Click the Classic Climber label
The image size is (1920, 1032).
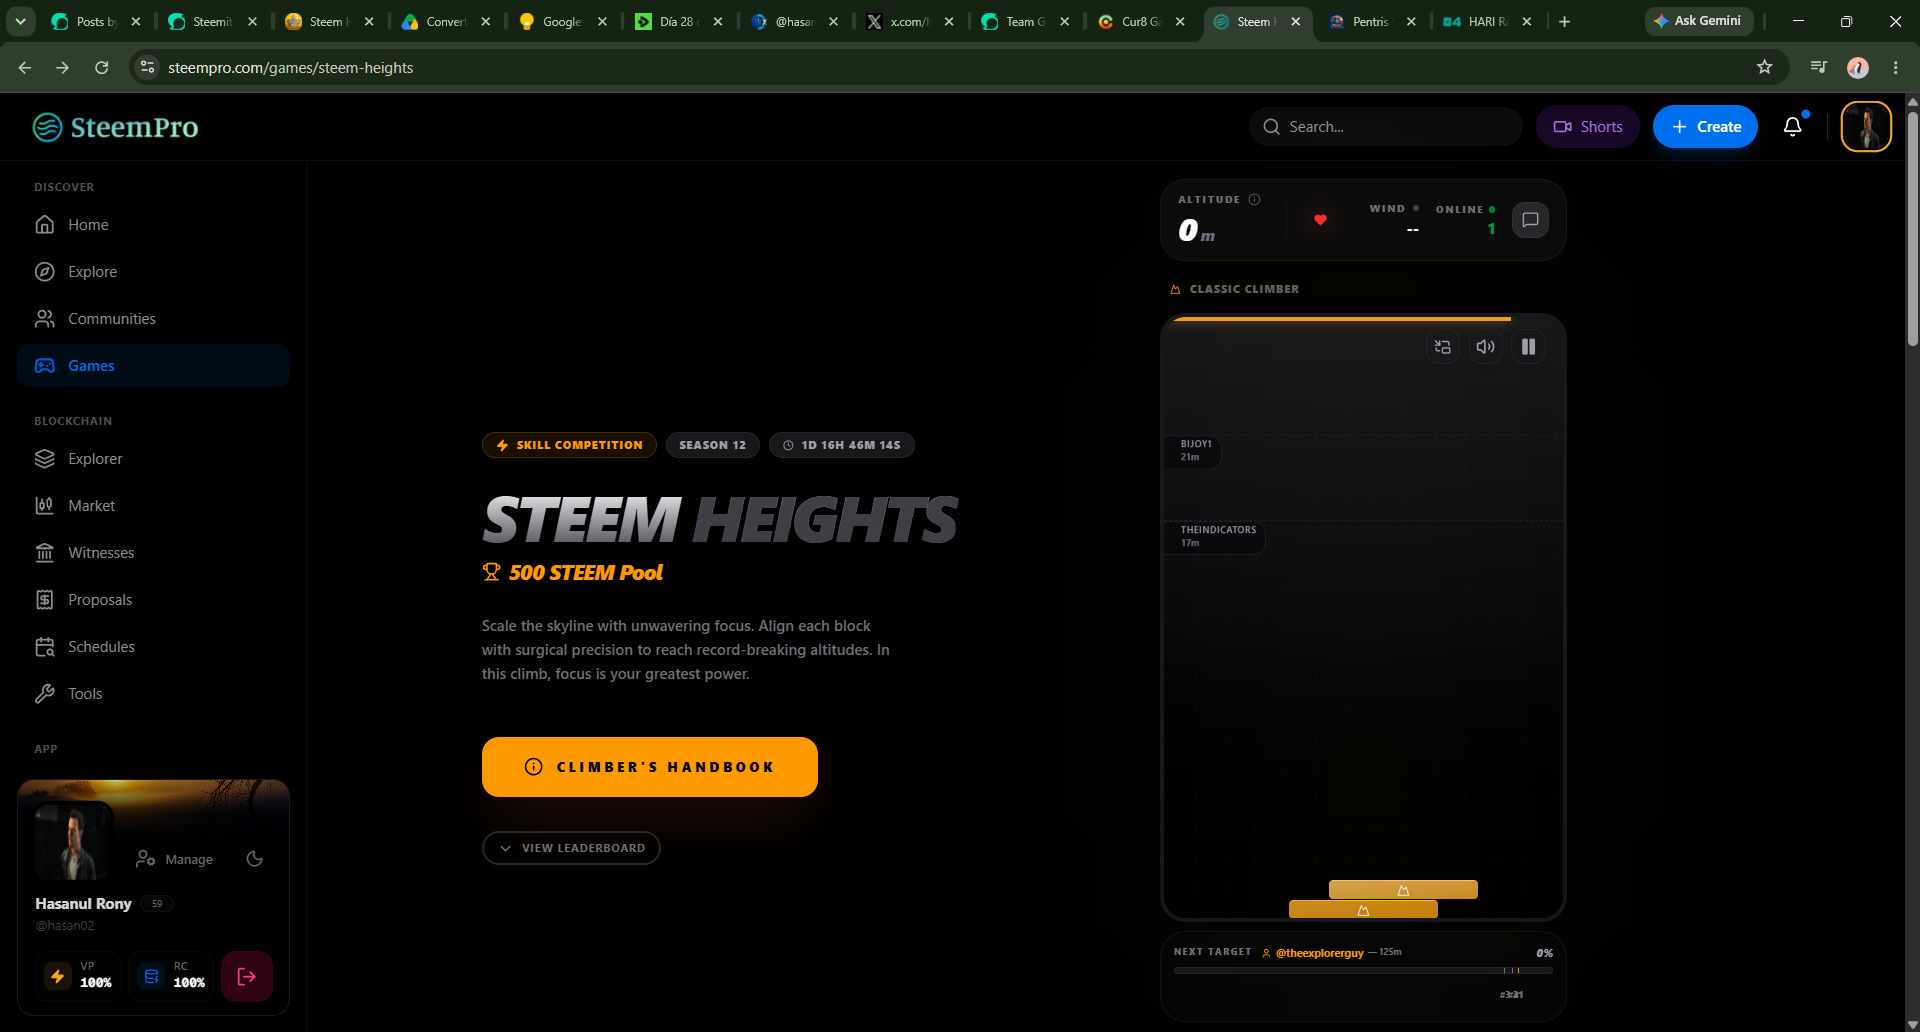[x=1244, y=289]
